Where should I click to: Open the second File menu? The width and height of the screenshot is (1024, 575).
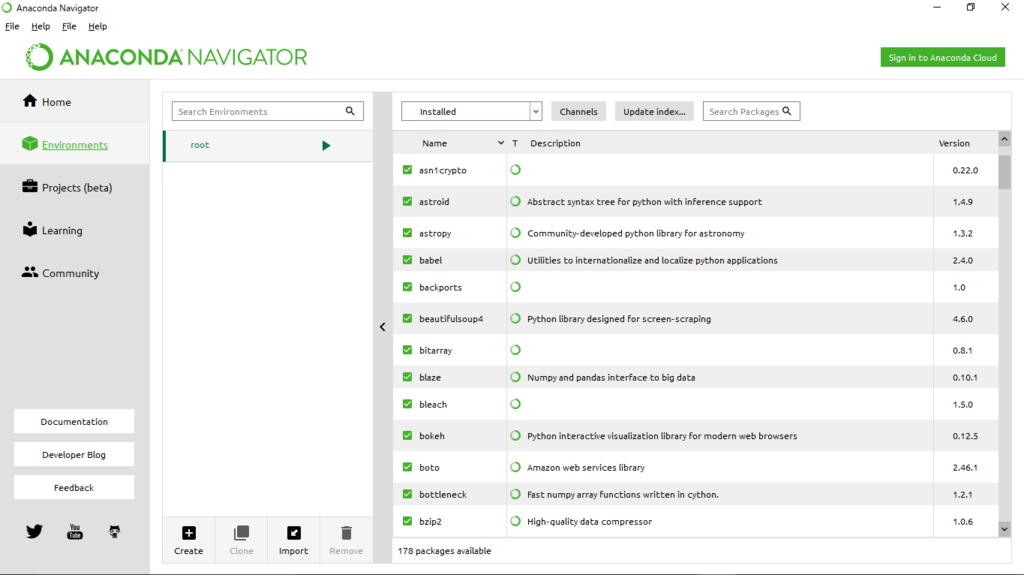(69, 26)
